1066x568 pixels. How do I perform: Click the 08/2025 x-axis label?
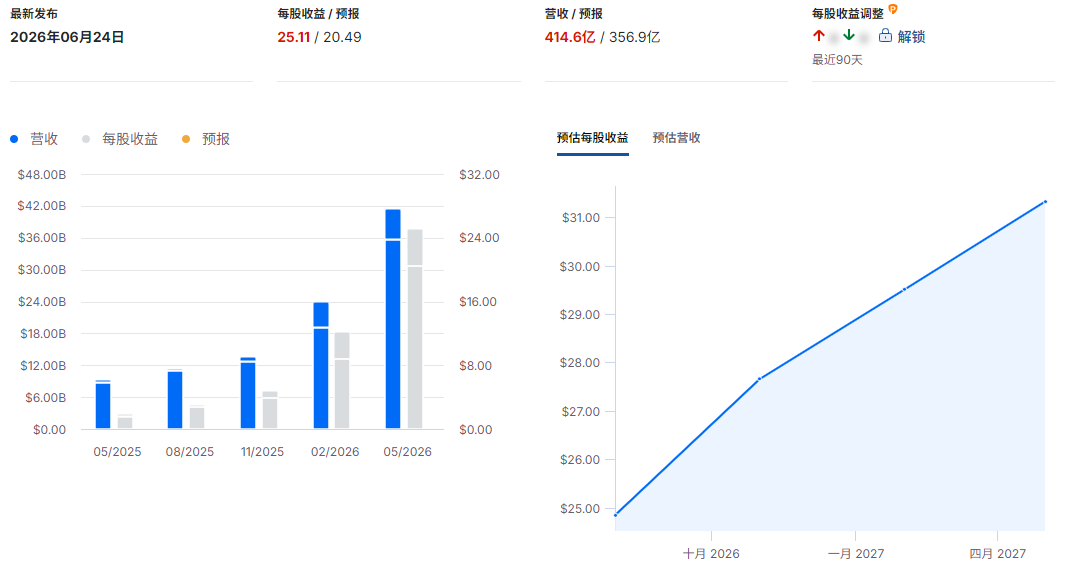pyautogui.click(x=190, y=452)
